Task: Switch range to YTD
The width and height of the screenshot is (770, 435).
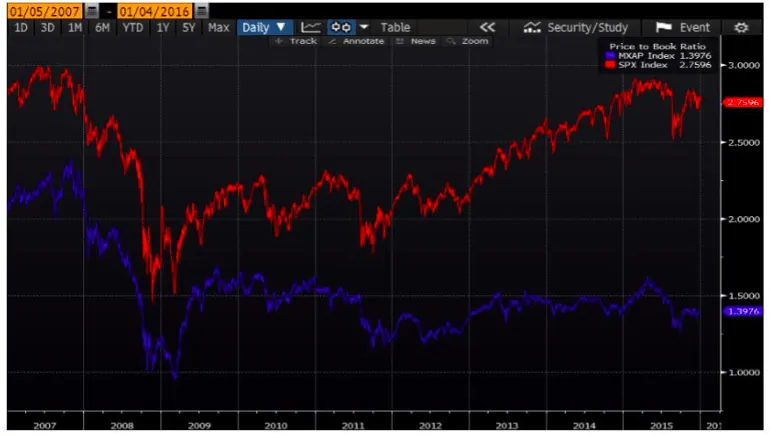Action: click(x=133, y=27)
